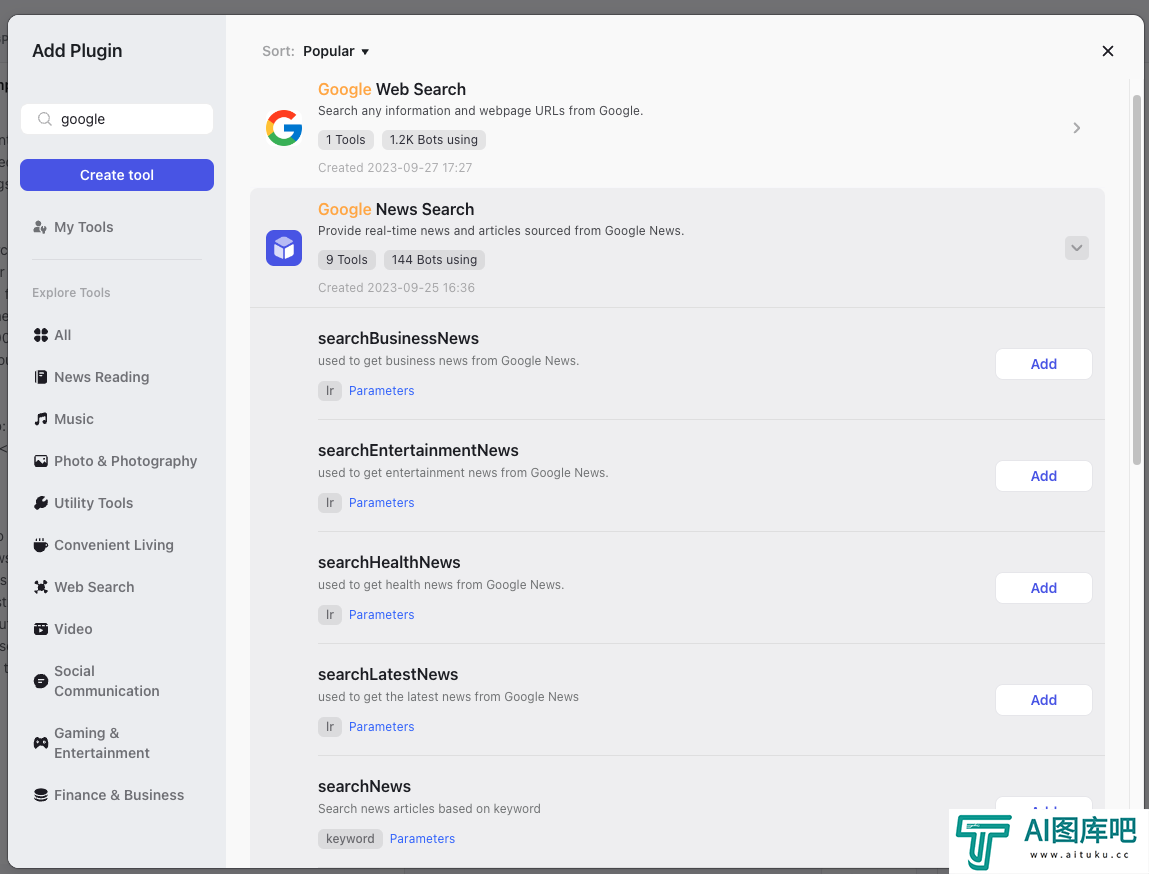The height and width of the screenshot is (874, 1149).
Task: Click the News Reading book icon
Action: pos(41,377)
